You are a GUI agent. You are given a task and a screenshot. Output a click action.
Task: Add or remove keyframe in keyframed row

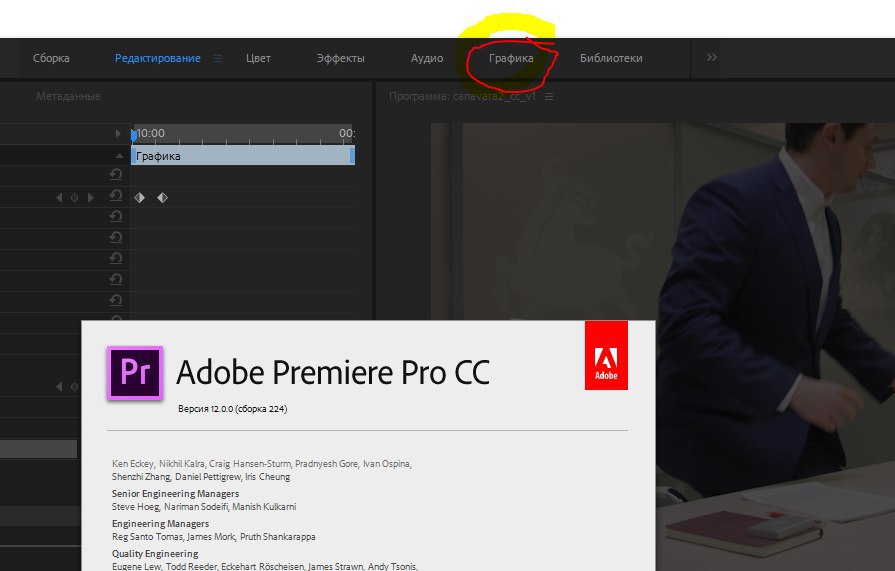point(74,198)
